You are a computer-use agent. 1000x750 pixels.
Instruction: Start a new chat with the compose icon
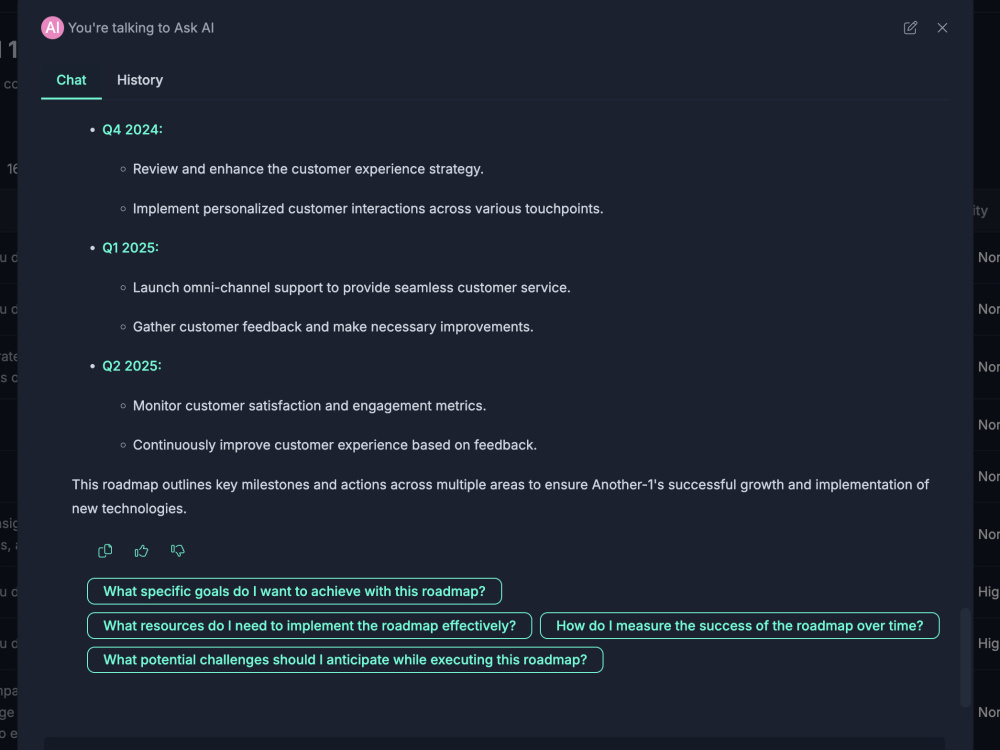pos(910,27)
